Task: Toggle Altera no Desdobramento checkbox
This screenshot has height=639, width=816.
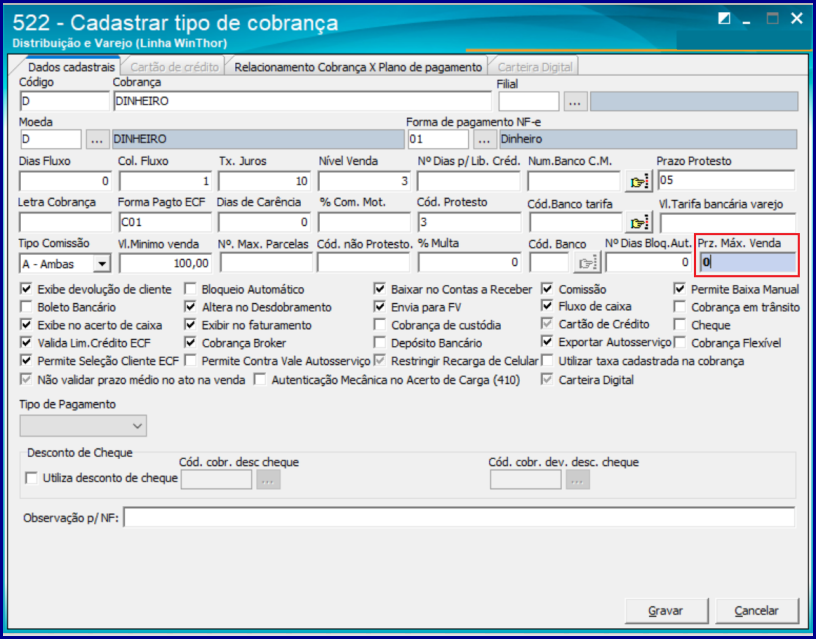Action: click(x=190, y=307)
